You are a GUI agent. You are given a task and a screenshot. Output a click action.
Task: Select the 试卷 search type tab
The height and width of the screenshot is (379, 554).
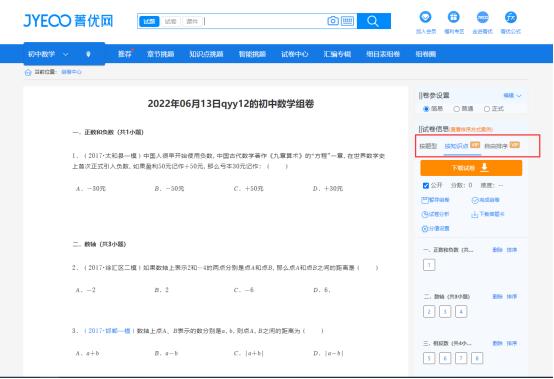170,21
